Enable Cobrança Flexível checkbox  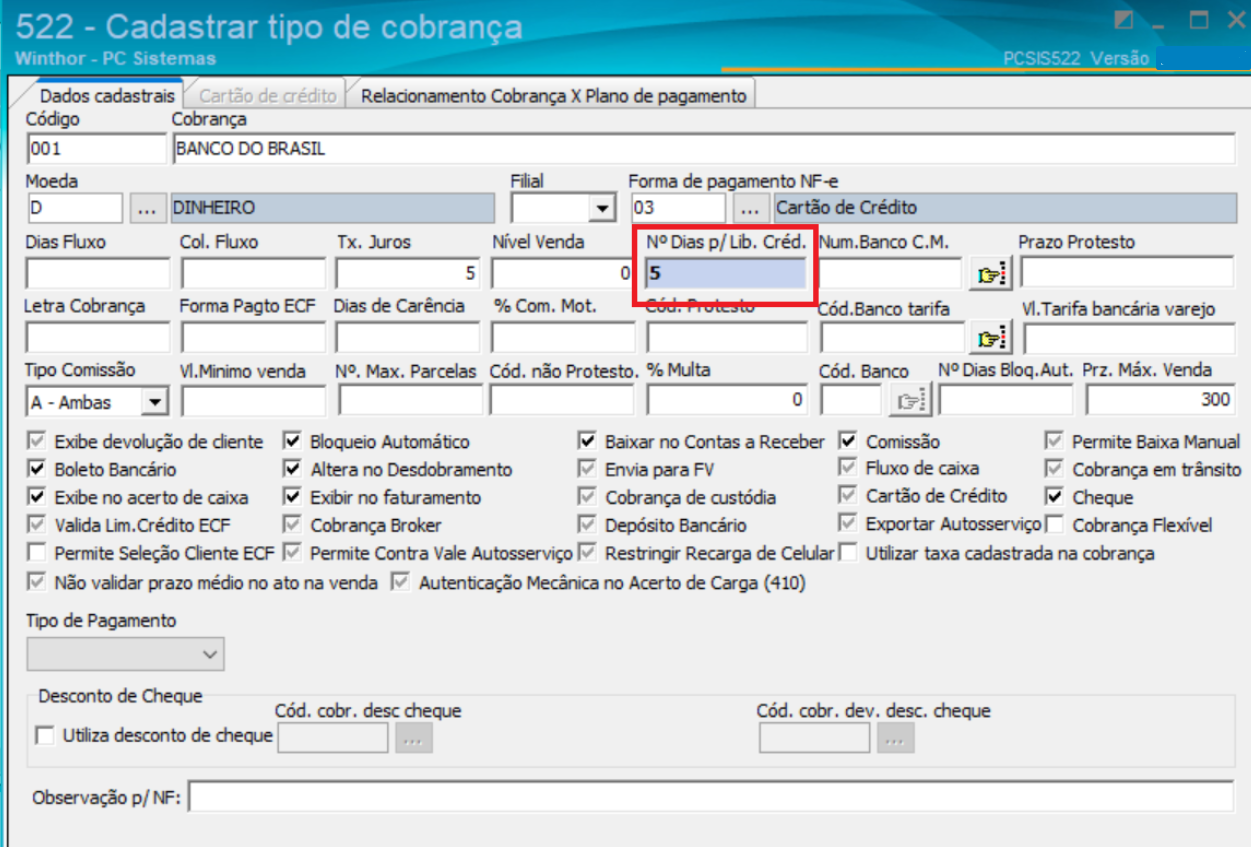point(1055,524)
